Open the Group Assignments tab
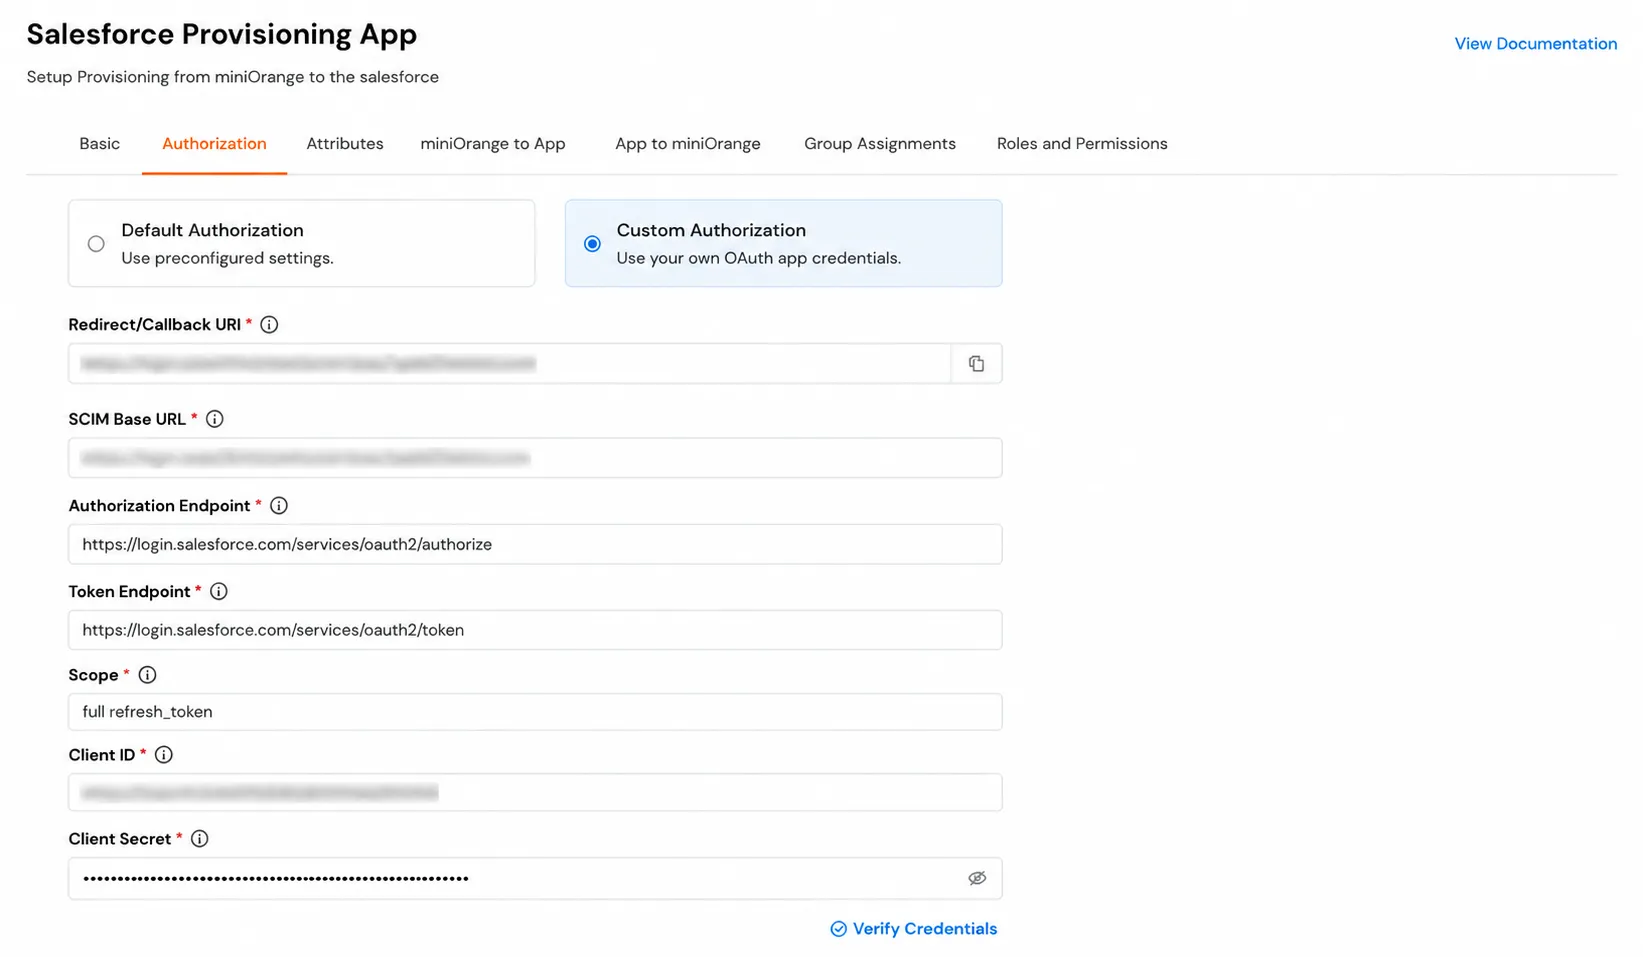Viewport: 1643px width, 957px height. point(880,144)
